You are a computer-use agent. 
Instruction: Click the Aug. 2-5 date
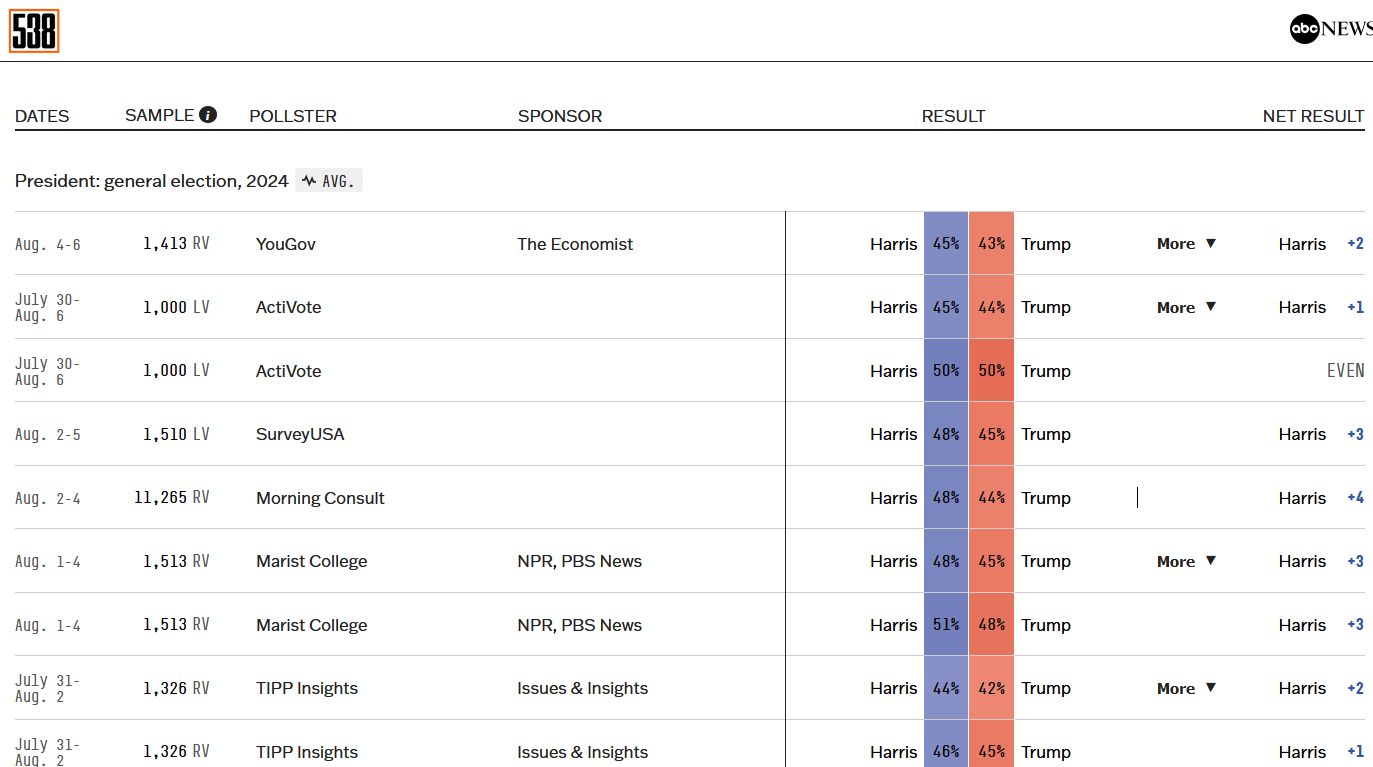48,435
